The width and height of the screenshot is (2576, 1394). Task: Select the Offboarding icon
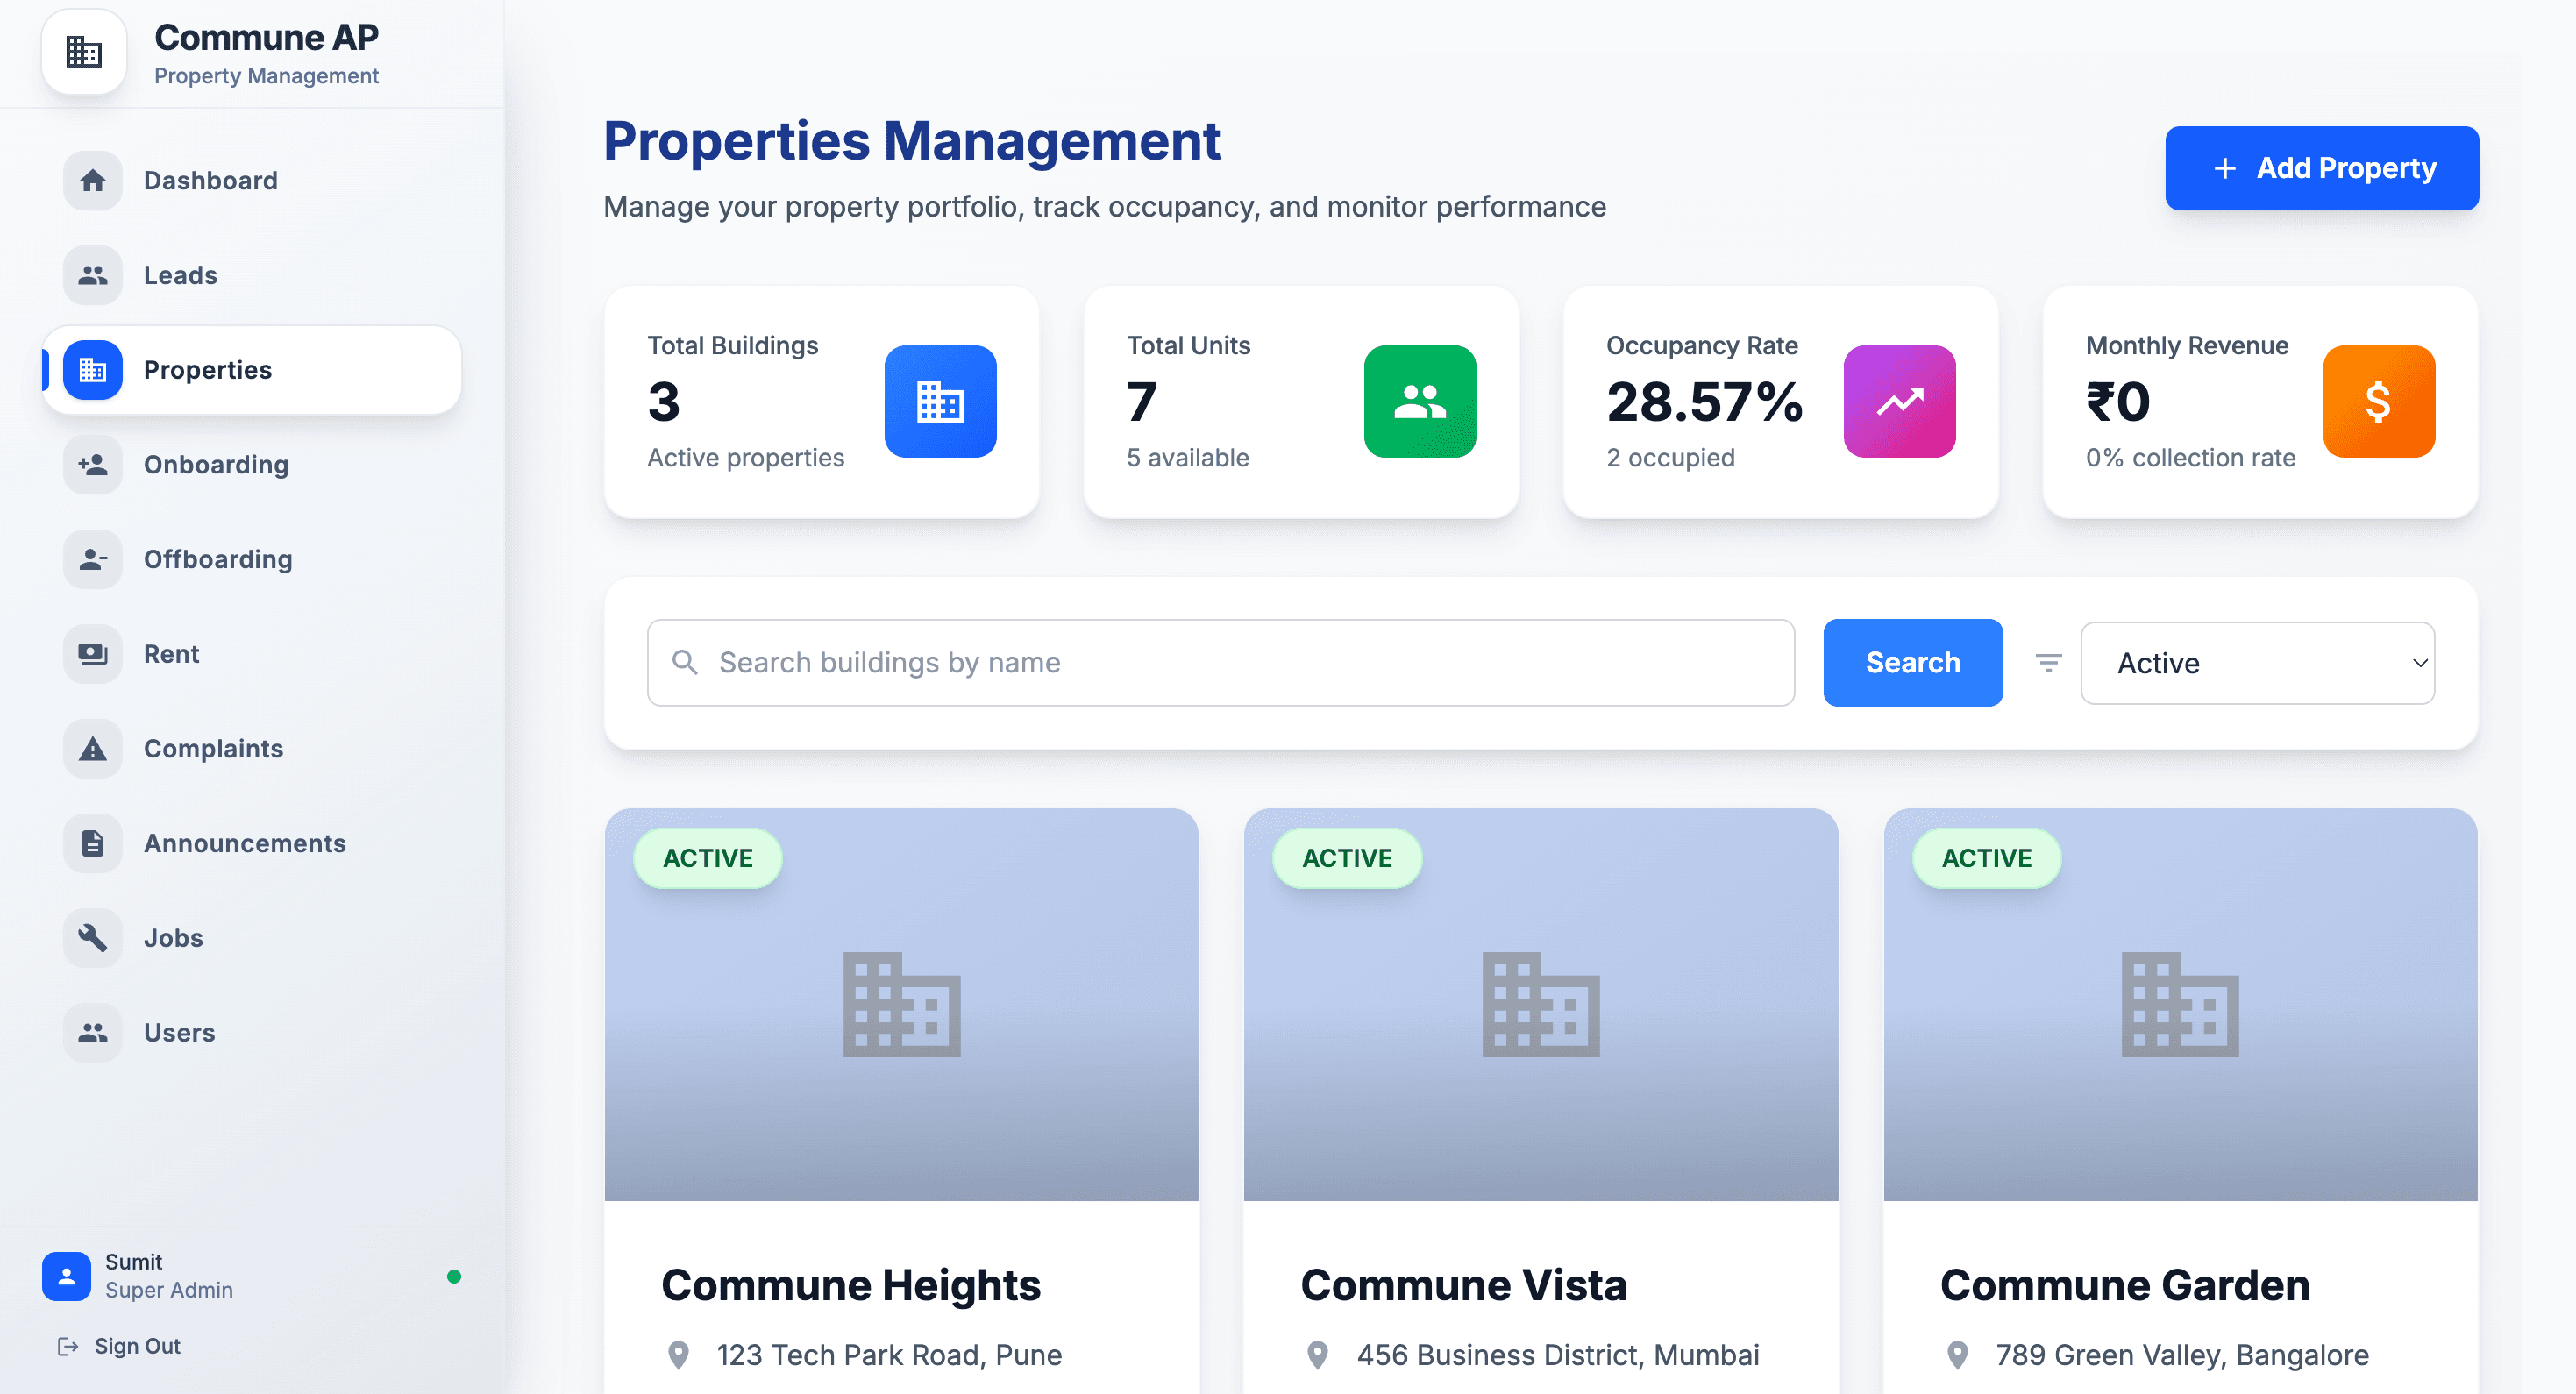92,559
